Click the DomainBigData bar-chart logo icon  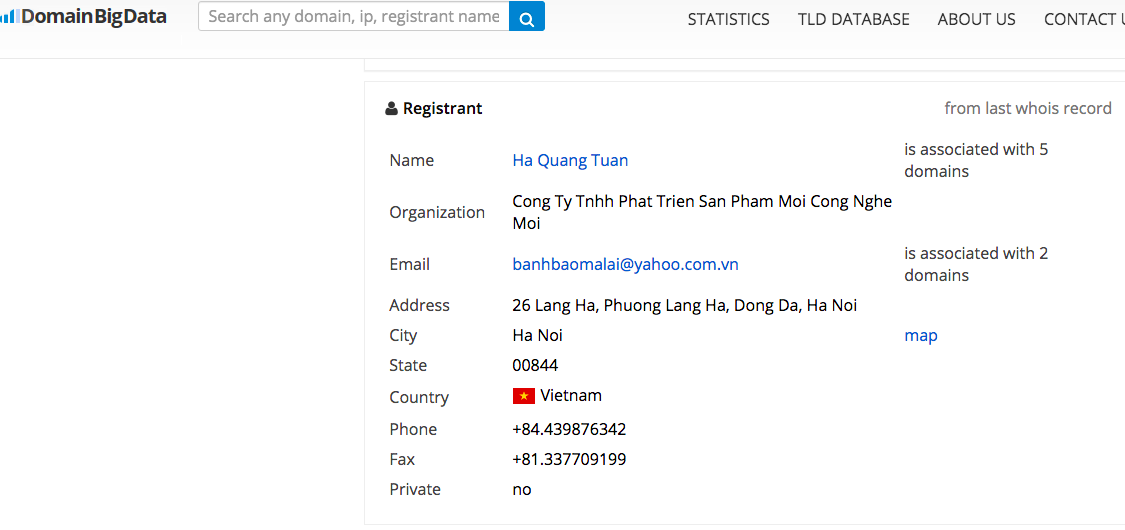tap(9, 16)
